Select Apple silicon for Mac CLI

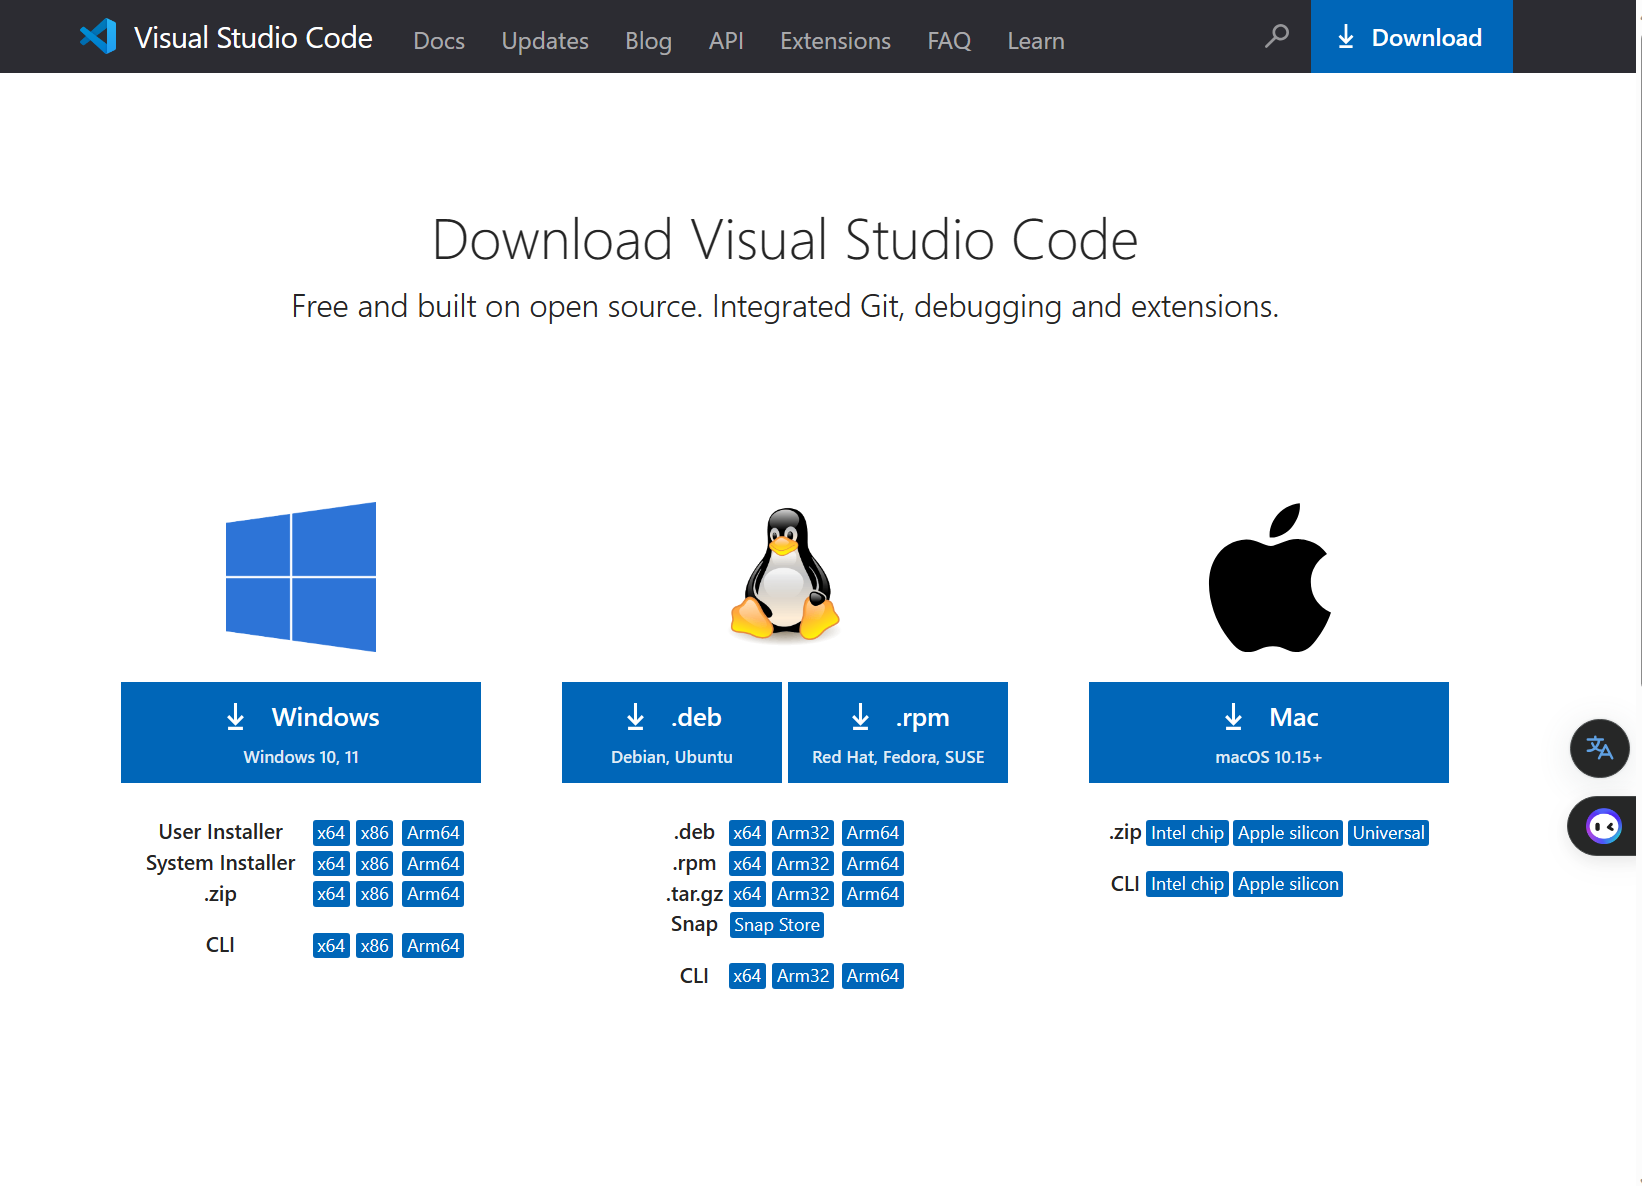coord(1288,884)
